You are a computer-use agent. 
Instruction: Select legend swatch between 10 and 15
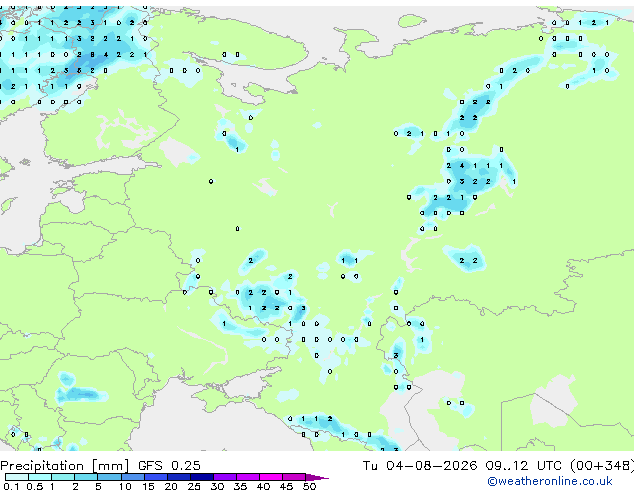coord(133,477)
